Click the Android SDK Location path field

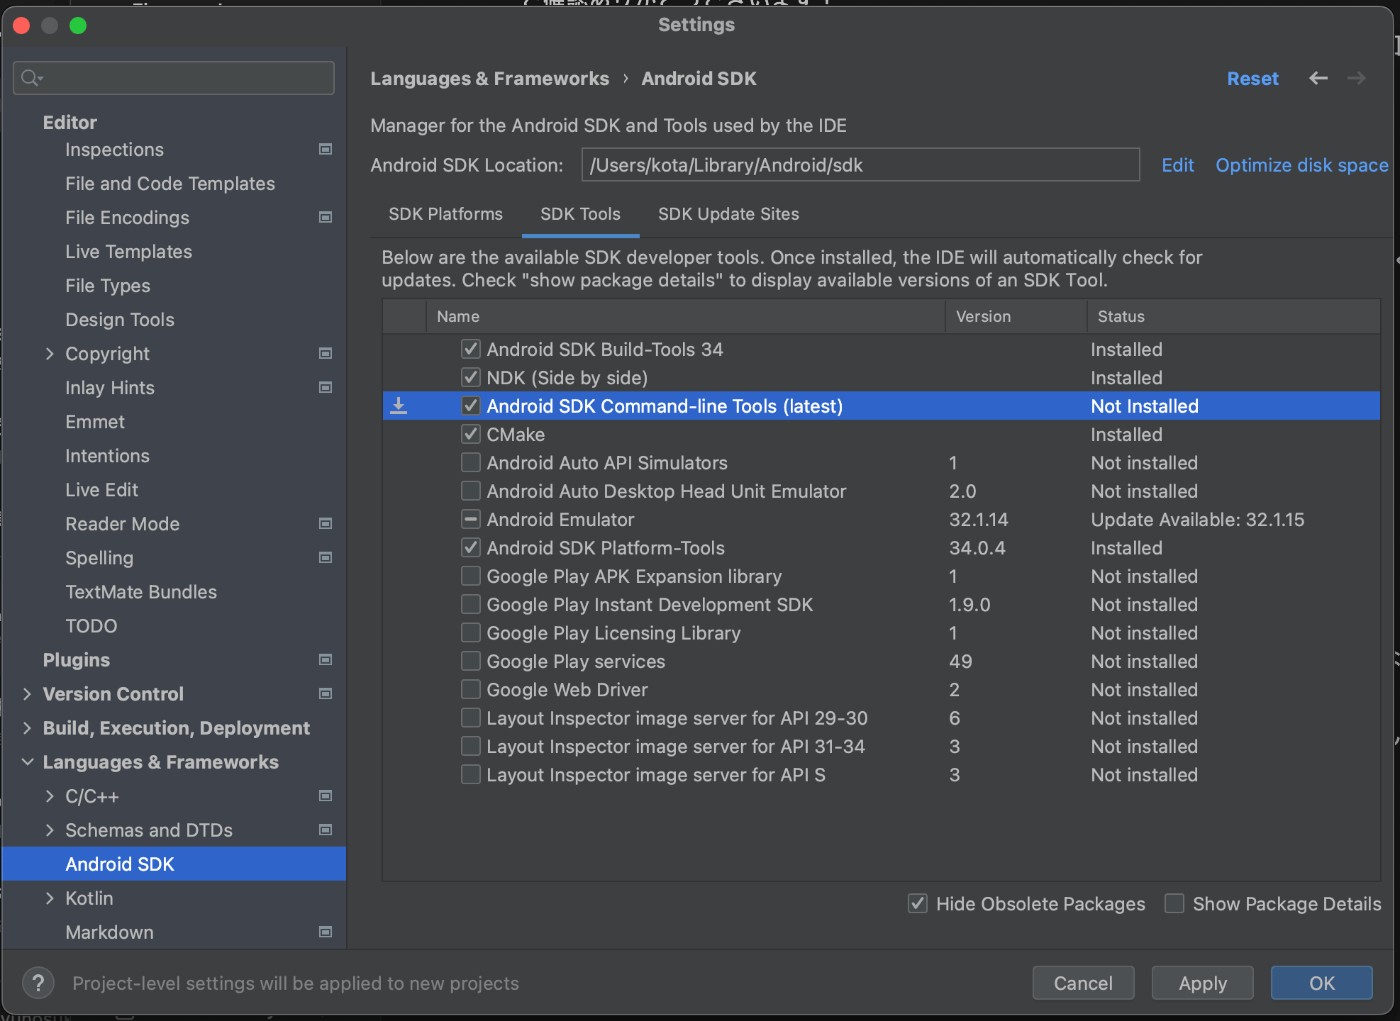point(860,165)
